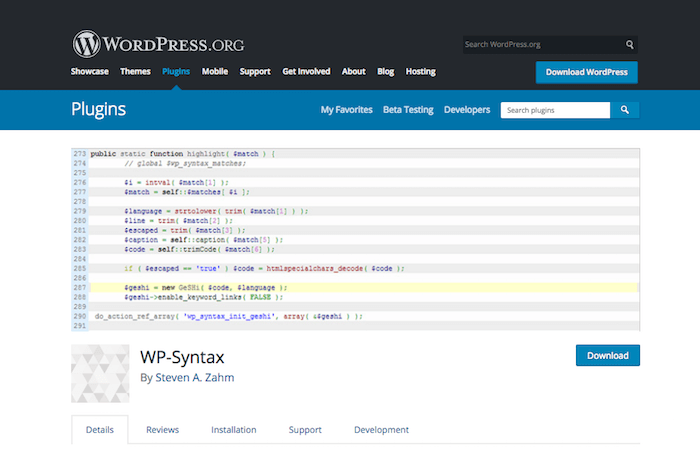This screenshot has height=464, width=700.
Task: Select Plugins in the top navigation
Action: coord(176,71)
